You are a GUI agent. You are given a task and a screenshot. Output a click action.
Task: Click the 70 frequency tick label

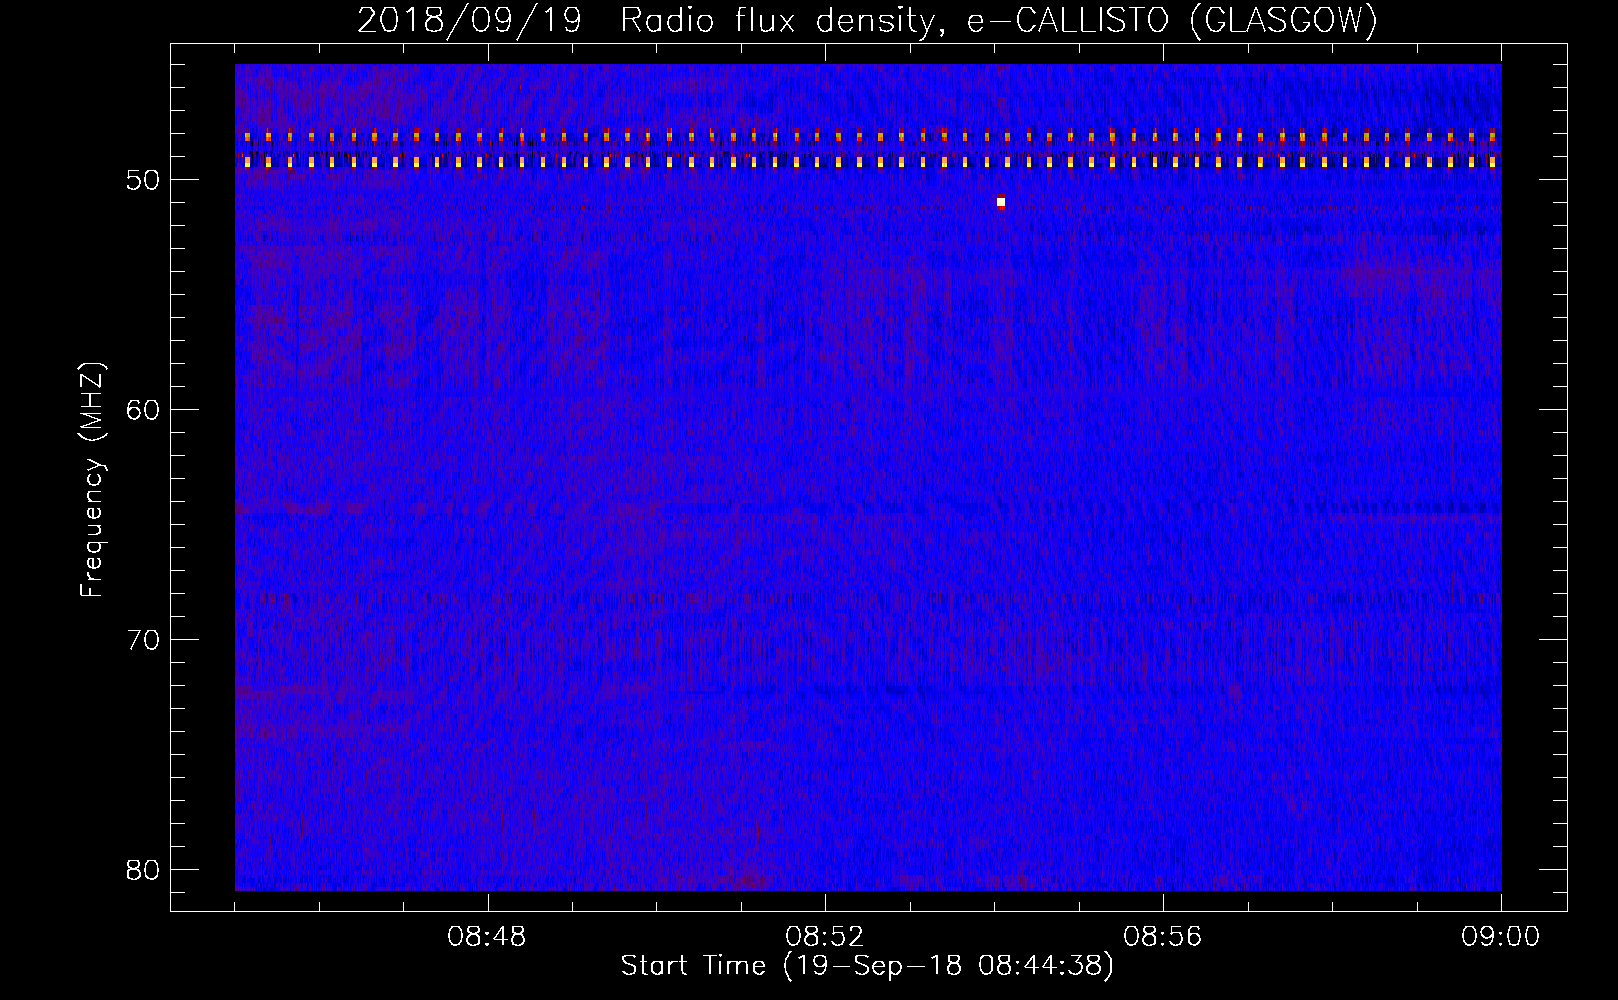click(x=143, y=640)
